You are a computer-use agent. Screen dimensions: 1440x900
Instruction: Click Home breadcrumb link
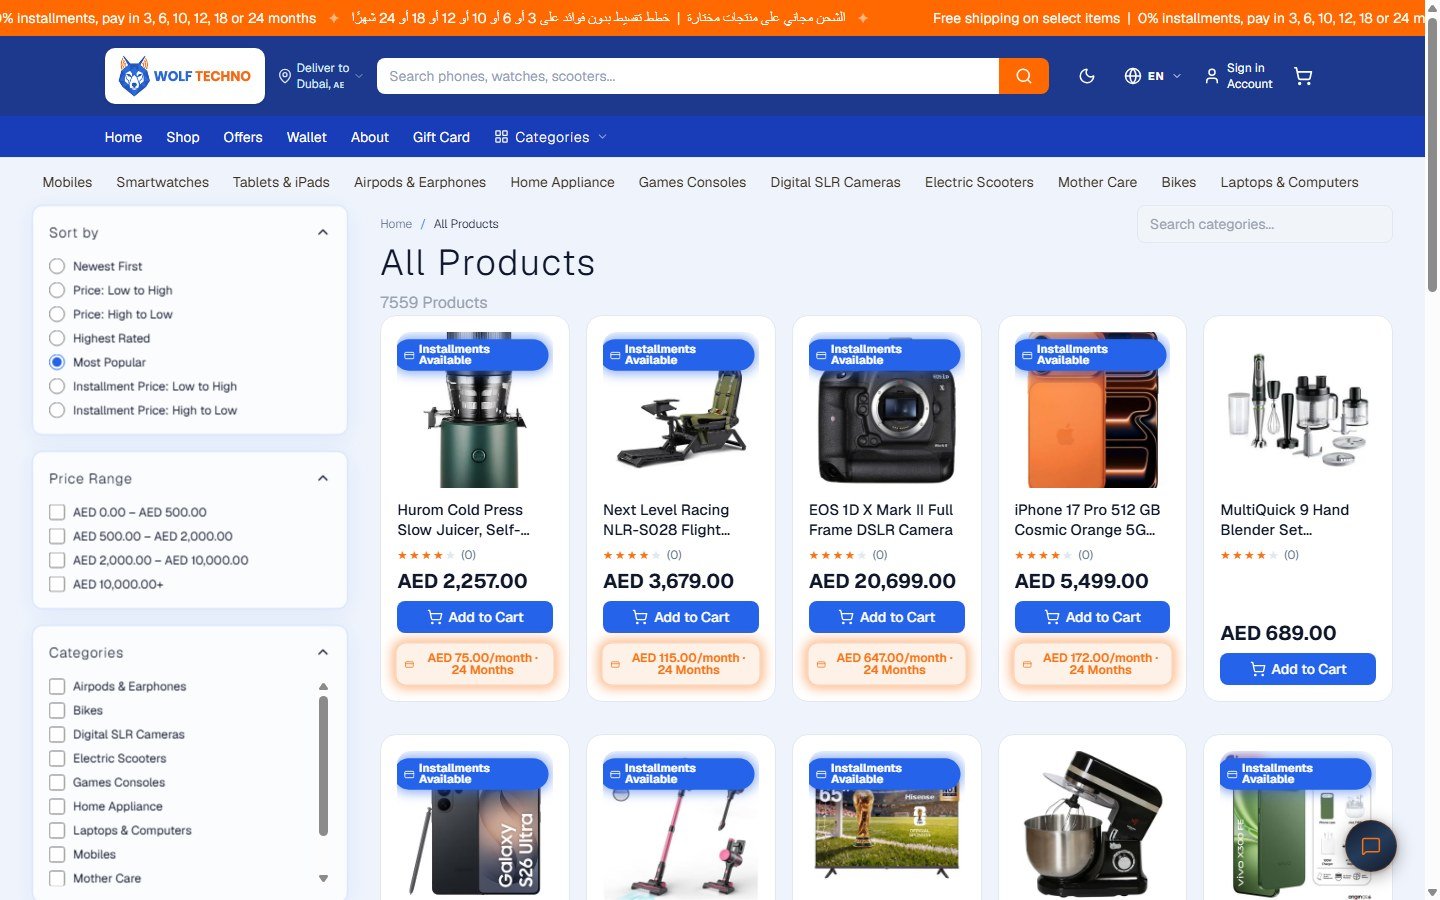pyautogui.click(x=396, y=224)
